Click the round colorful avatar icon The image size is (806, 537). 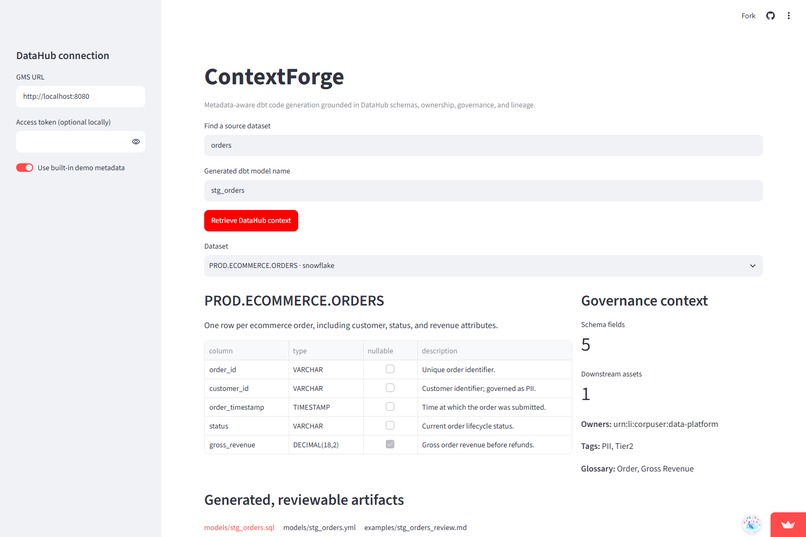(752, 524)
